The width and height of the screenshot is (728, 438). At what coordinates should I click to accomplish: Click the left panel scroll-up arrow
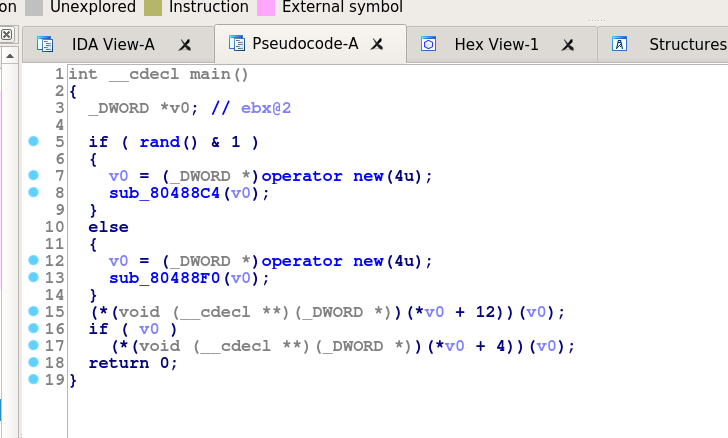pyautogui.click(x=10, y=56)
